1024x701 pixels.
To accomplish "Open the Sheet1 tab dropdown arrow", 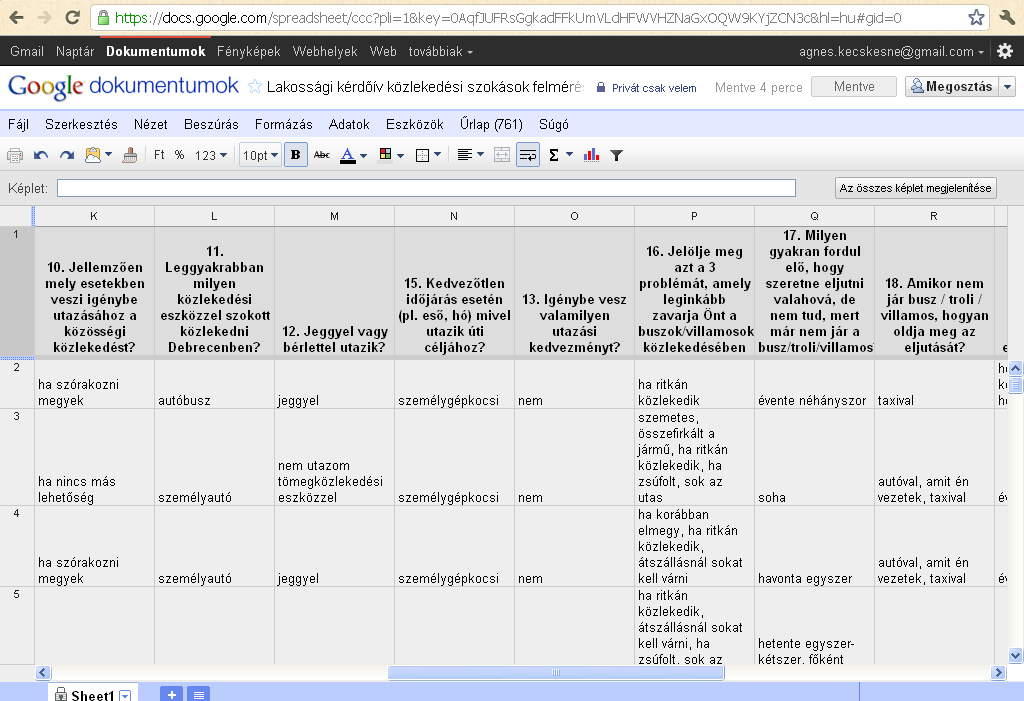I will click(125, 696).
